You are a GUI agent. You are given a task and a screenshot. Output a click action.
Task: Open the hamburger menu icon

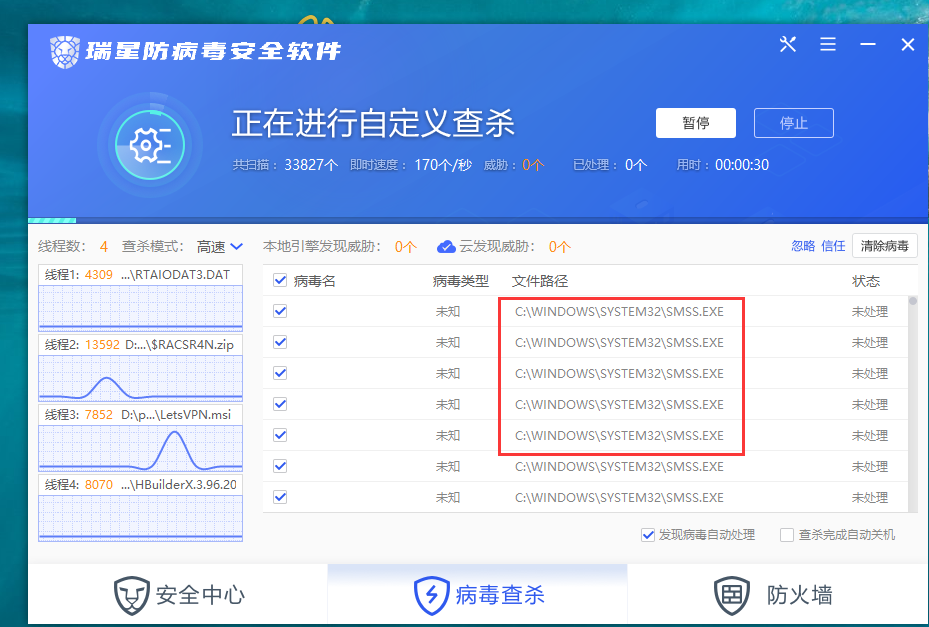pyautogui.click(x=828, y=44)
